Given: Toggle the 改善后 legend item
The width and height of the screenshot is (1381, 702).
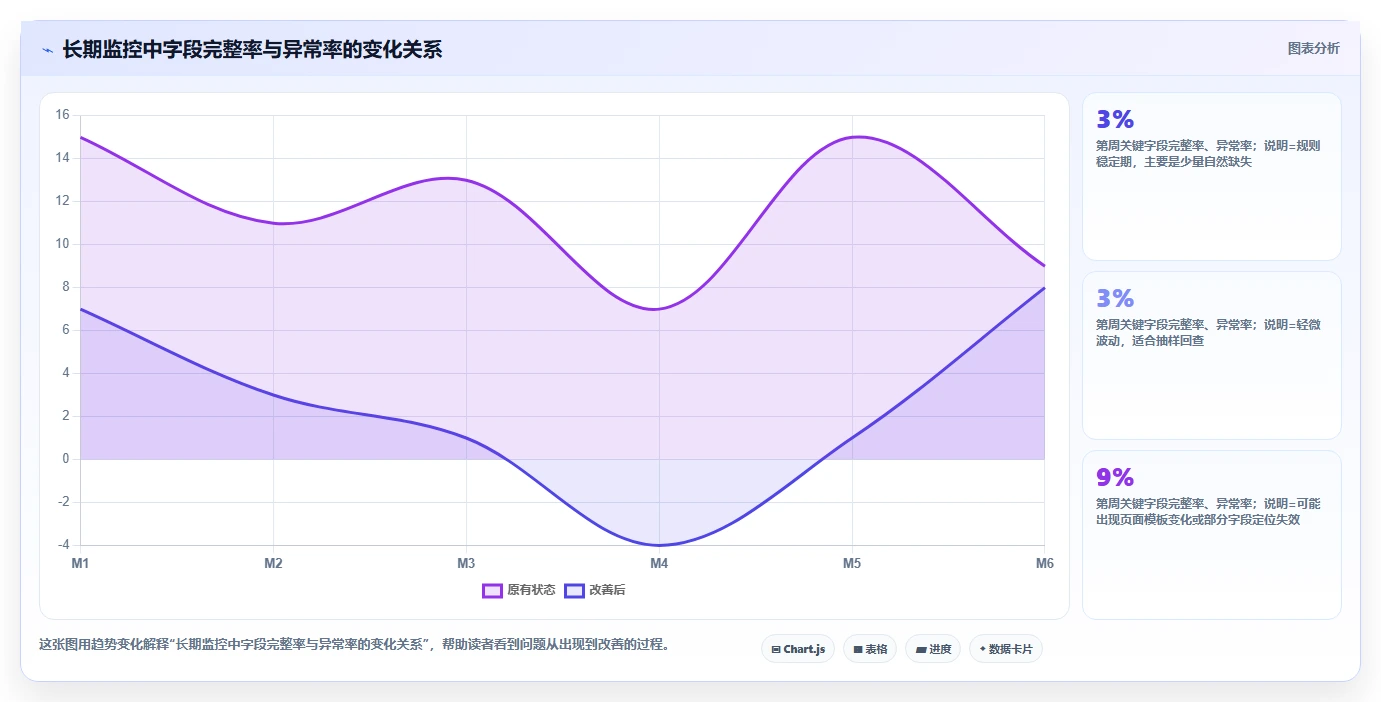Looking at the screenshot, I should click(595, 590).
